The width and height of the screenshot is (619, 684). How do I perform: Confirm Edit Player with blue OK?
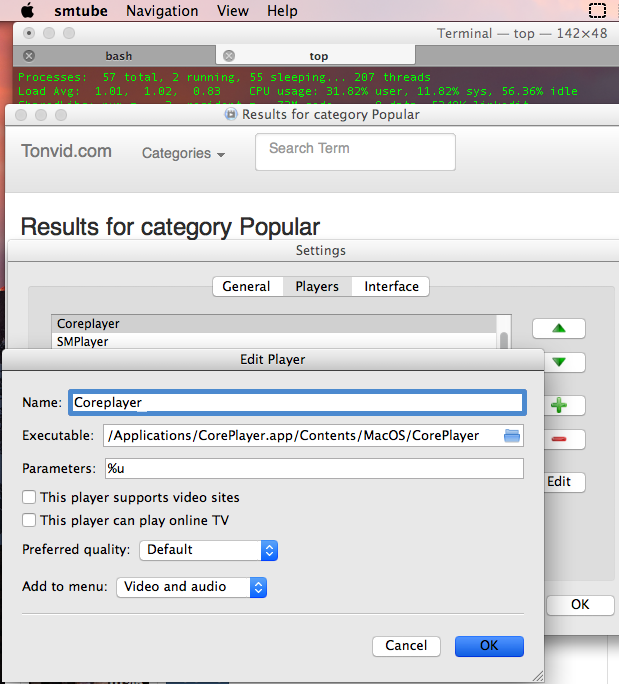point(489,646)
